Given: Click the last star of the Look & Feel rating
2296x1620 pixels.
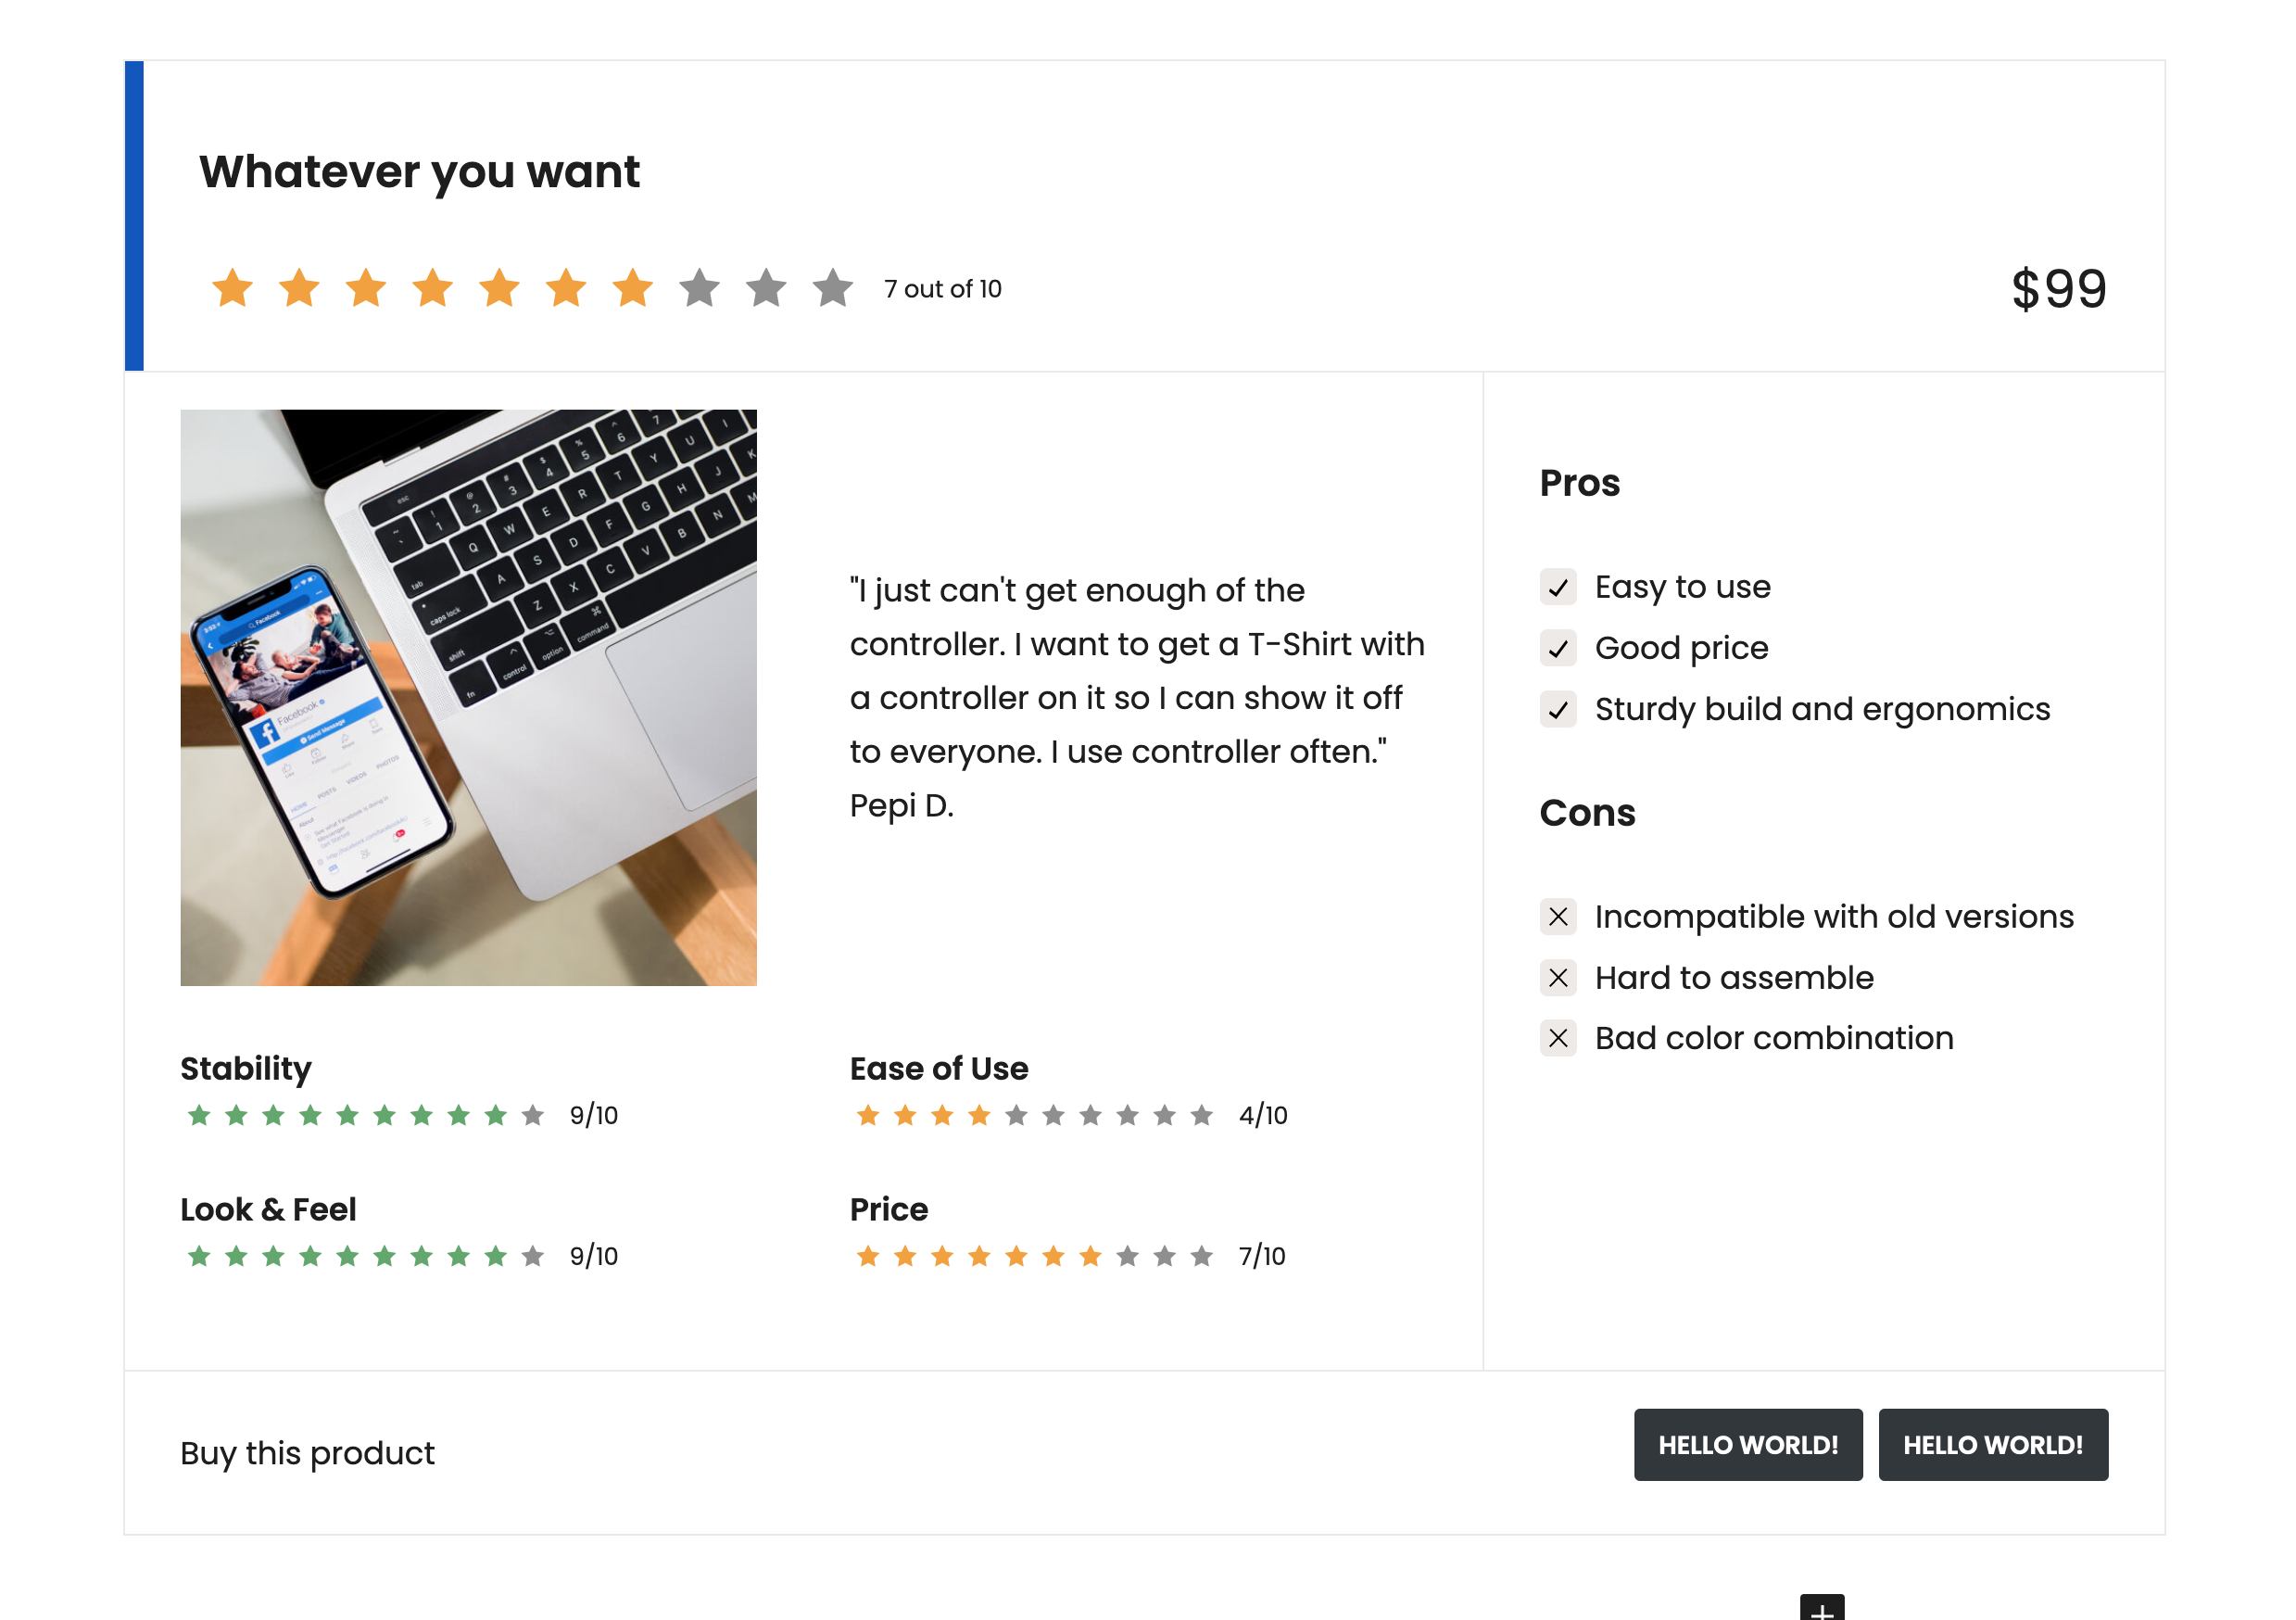Looking at the screenshot, I should pyautogui.click(x=530, y=1256).
